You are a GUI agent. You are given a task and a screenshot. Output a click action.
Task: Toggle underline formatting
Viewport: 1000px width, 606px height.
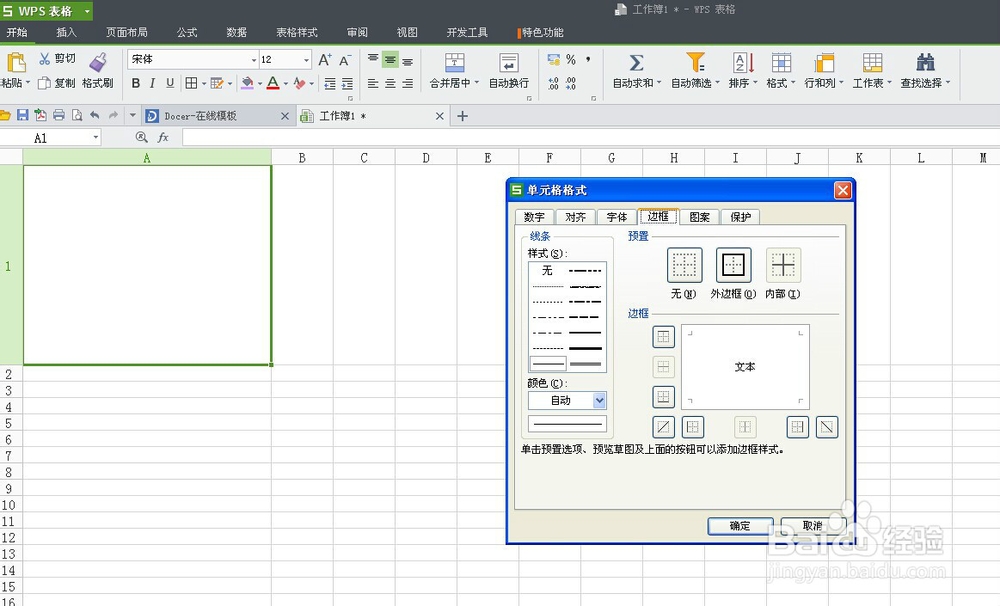point(170,83)
